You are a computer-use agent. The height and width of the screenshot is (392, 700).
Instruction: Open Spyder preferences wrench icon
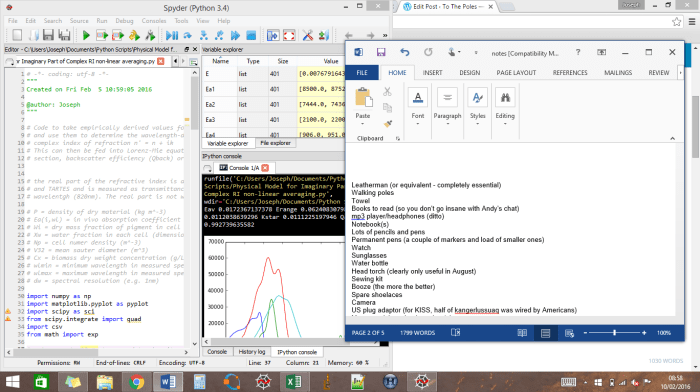[x=308, y=35]
